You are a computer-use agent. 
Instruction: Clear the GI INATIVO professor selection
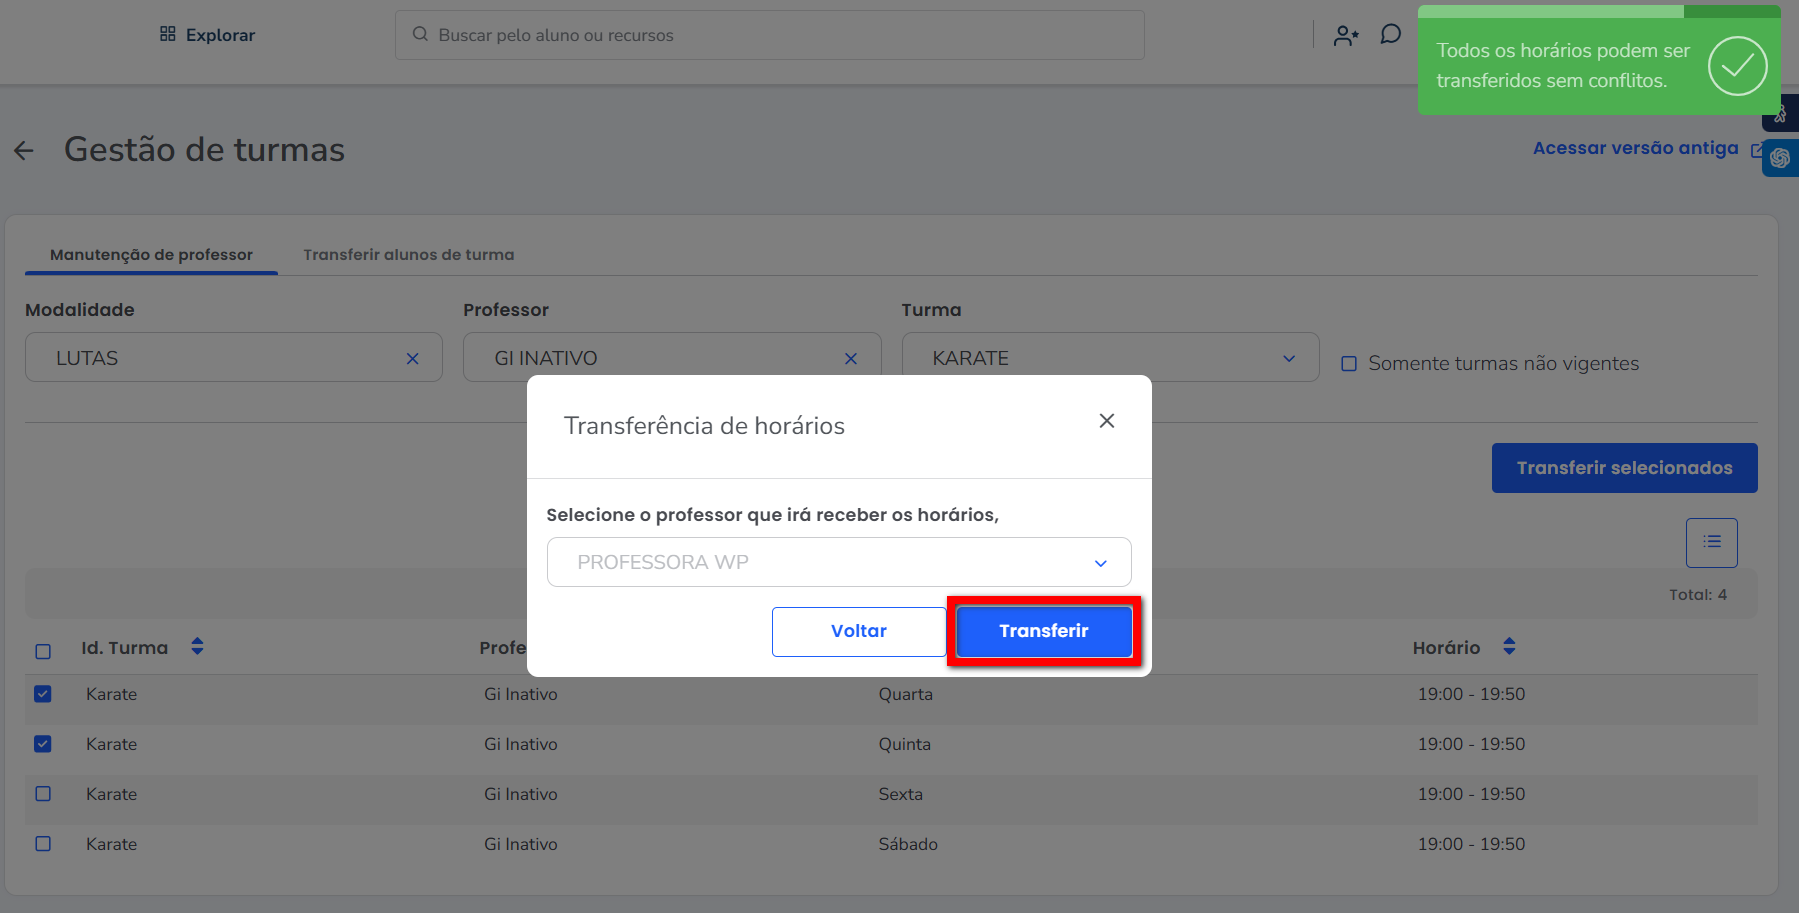point(850,359)
